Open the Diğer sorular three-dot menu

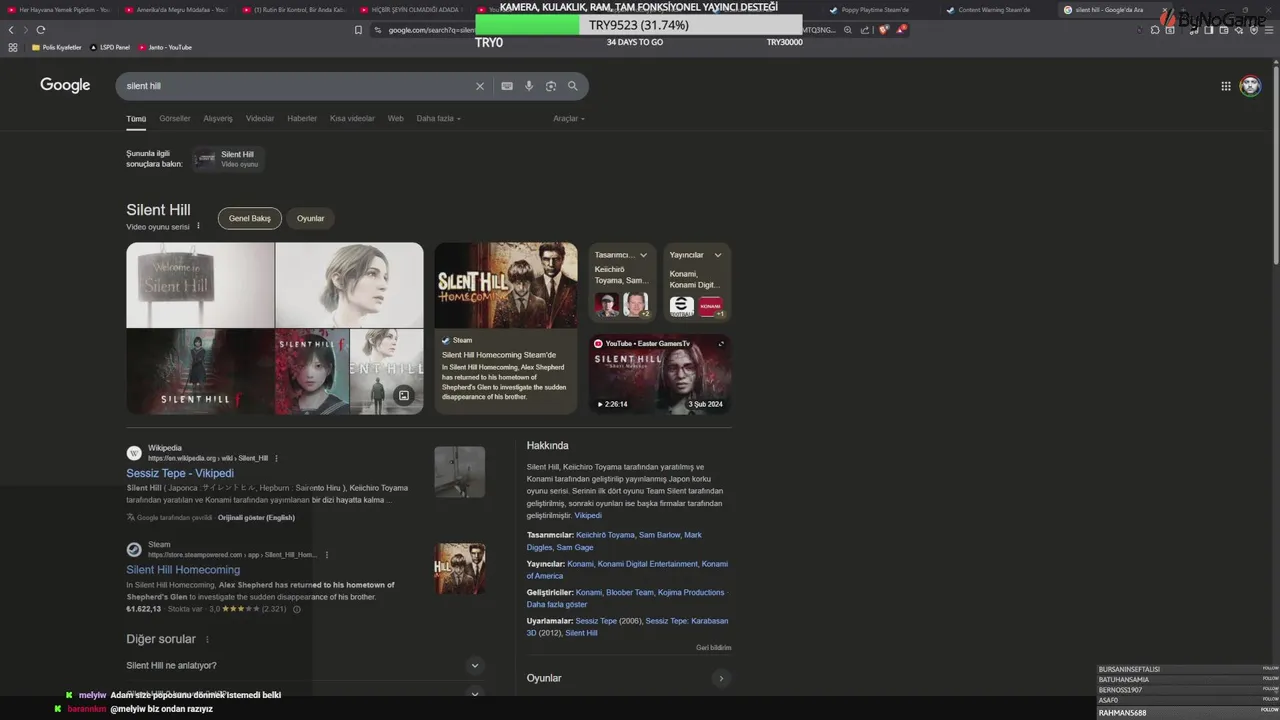coord(208,640)
